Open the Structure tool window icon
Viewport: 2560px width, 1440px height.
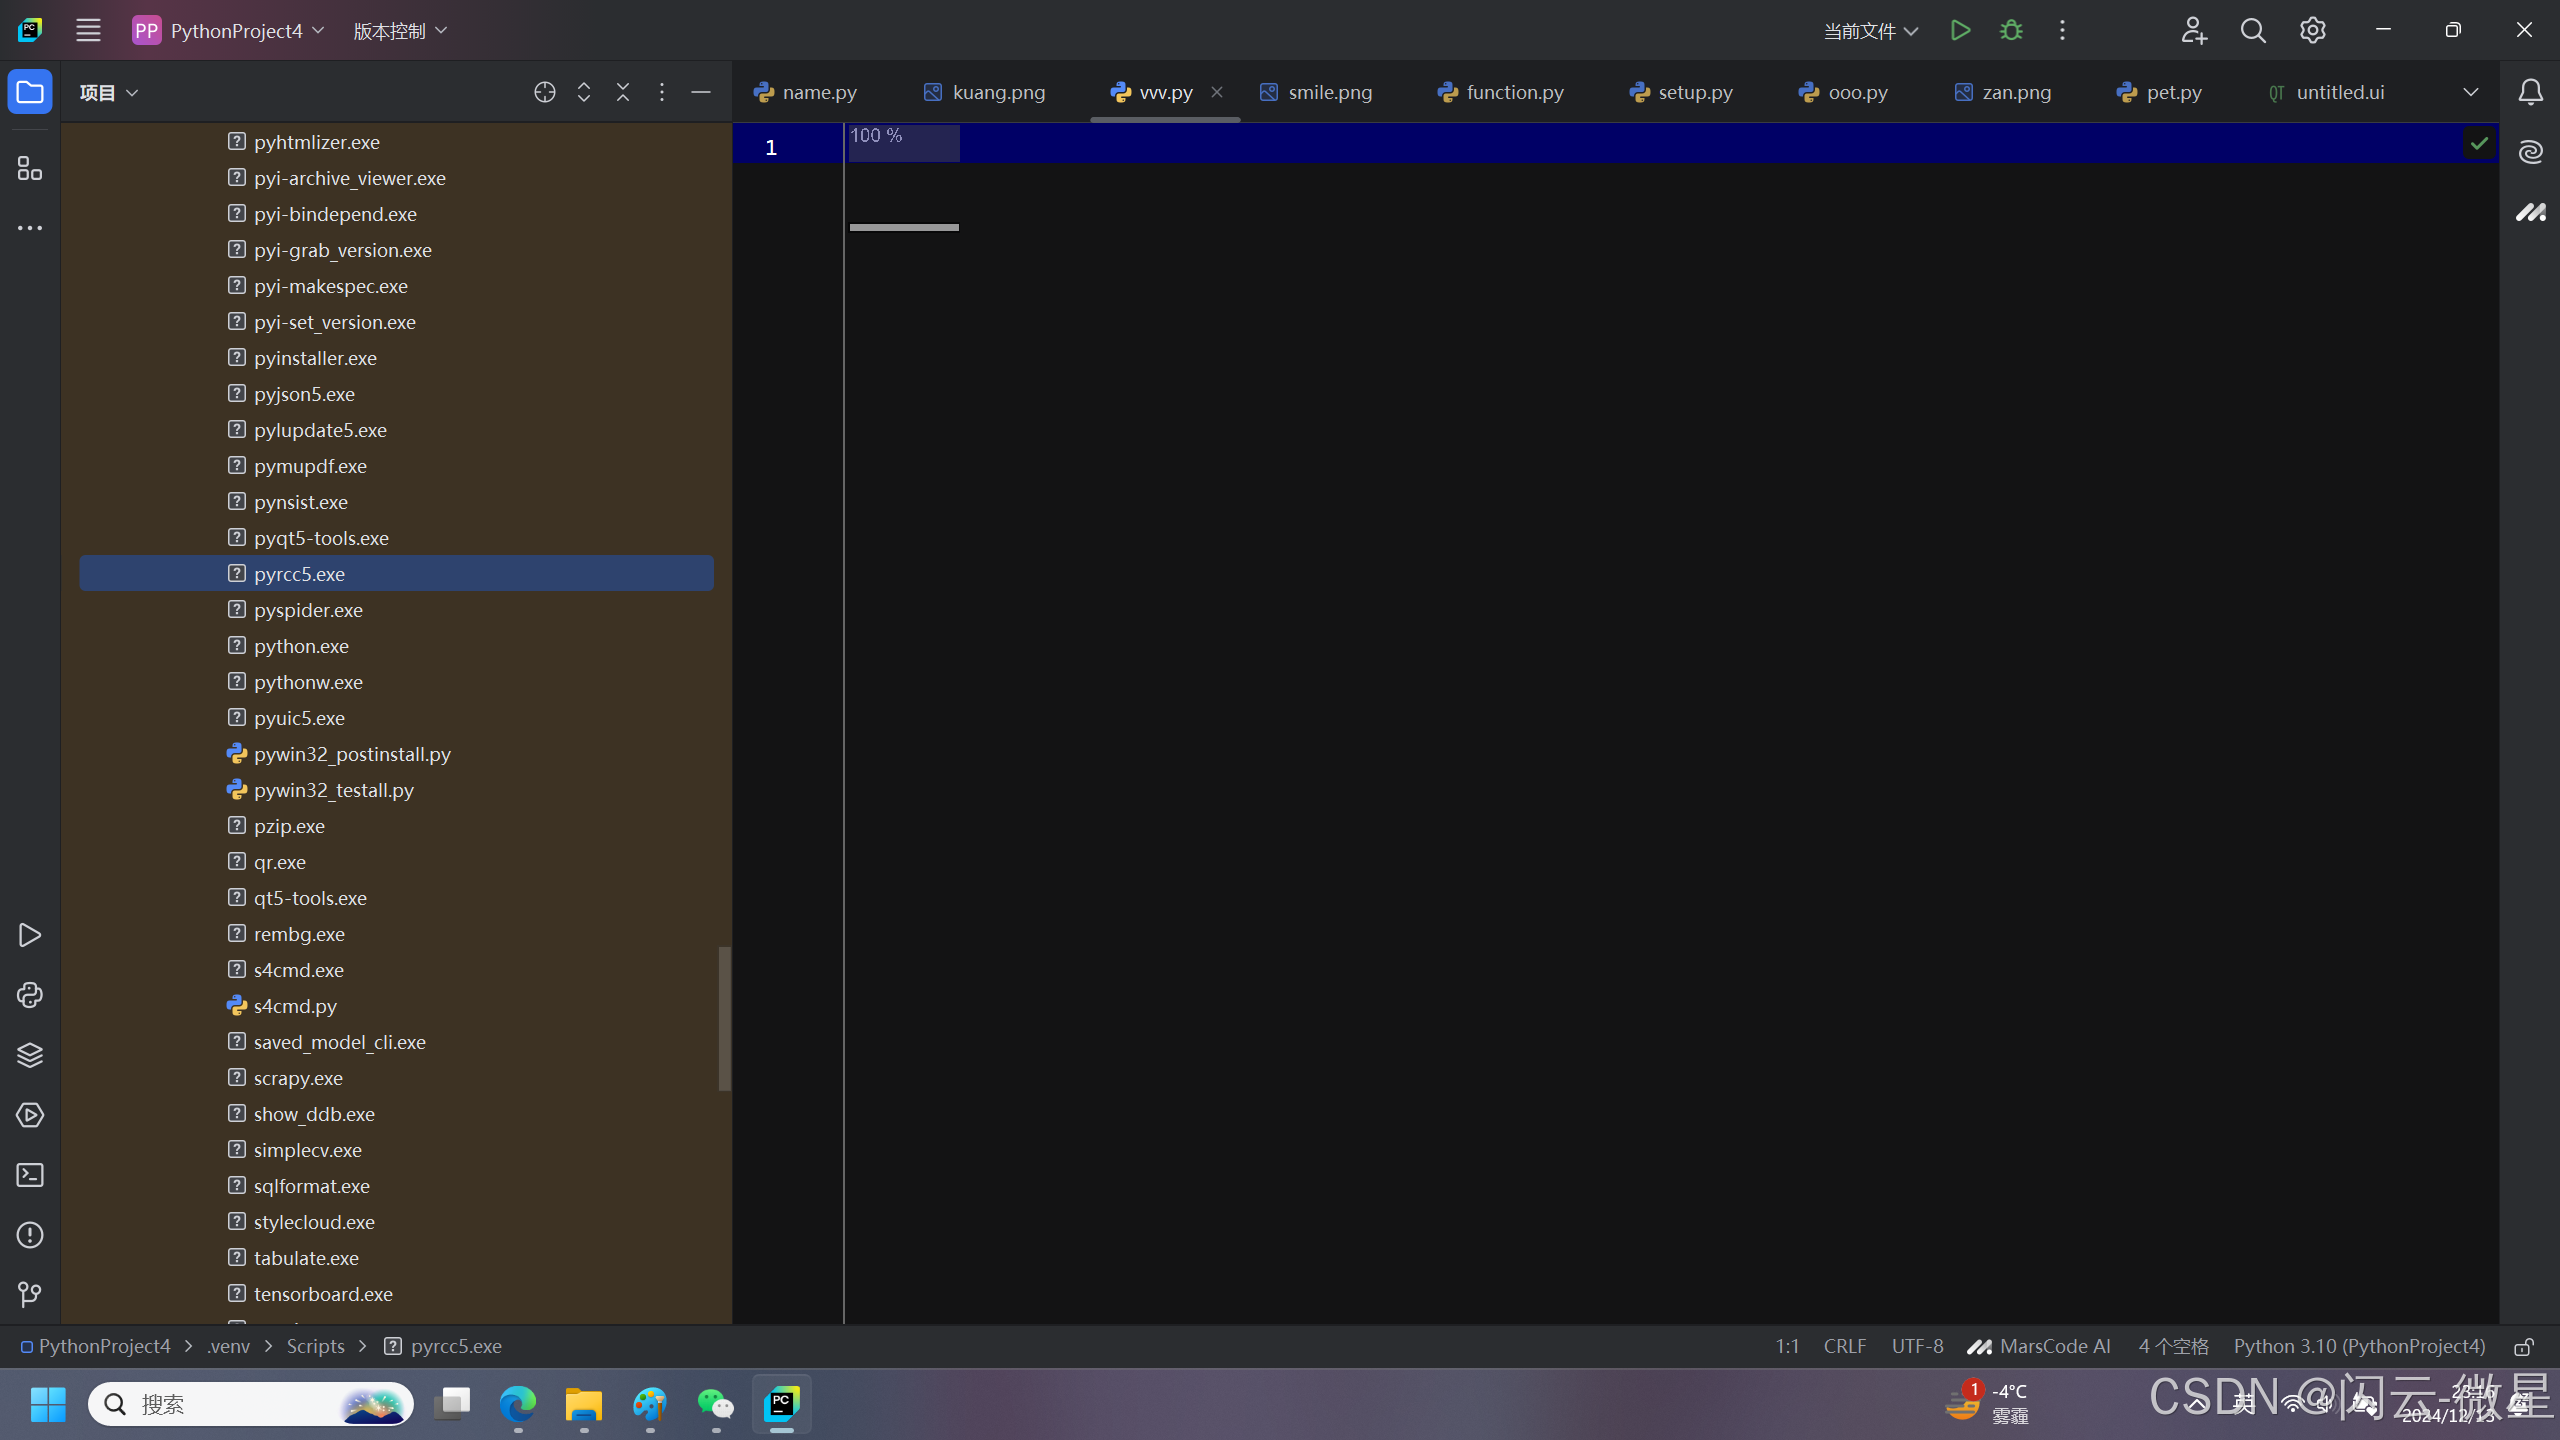pyautogui.click(x=30, y=168)
